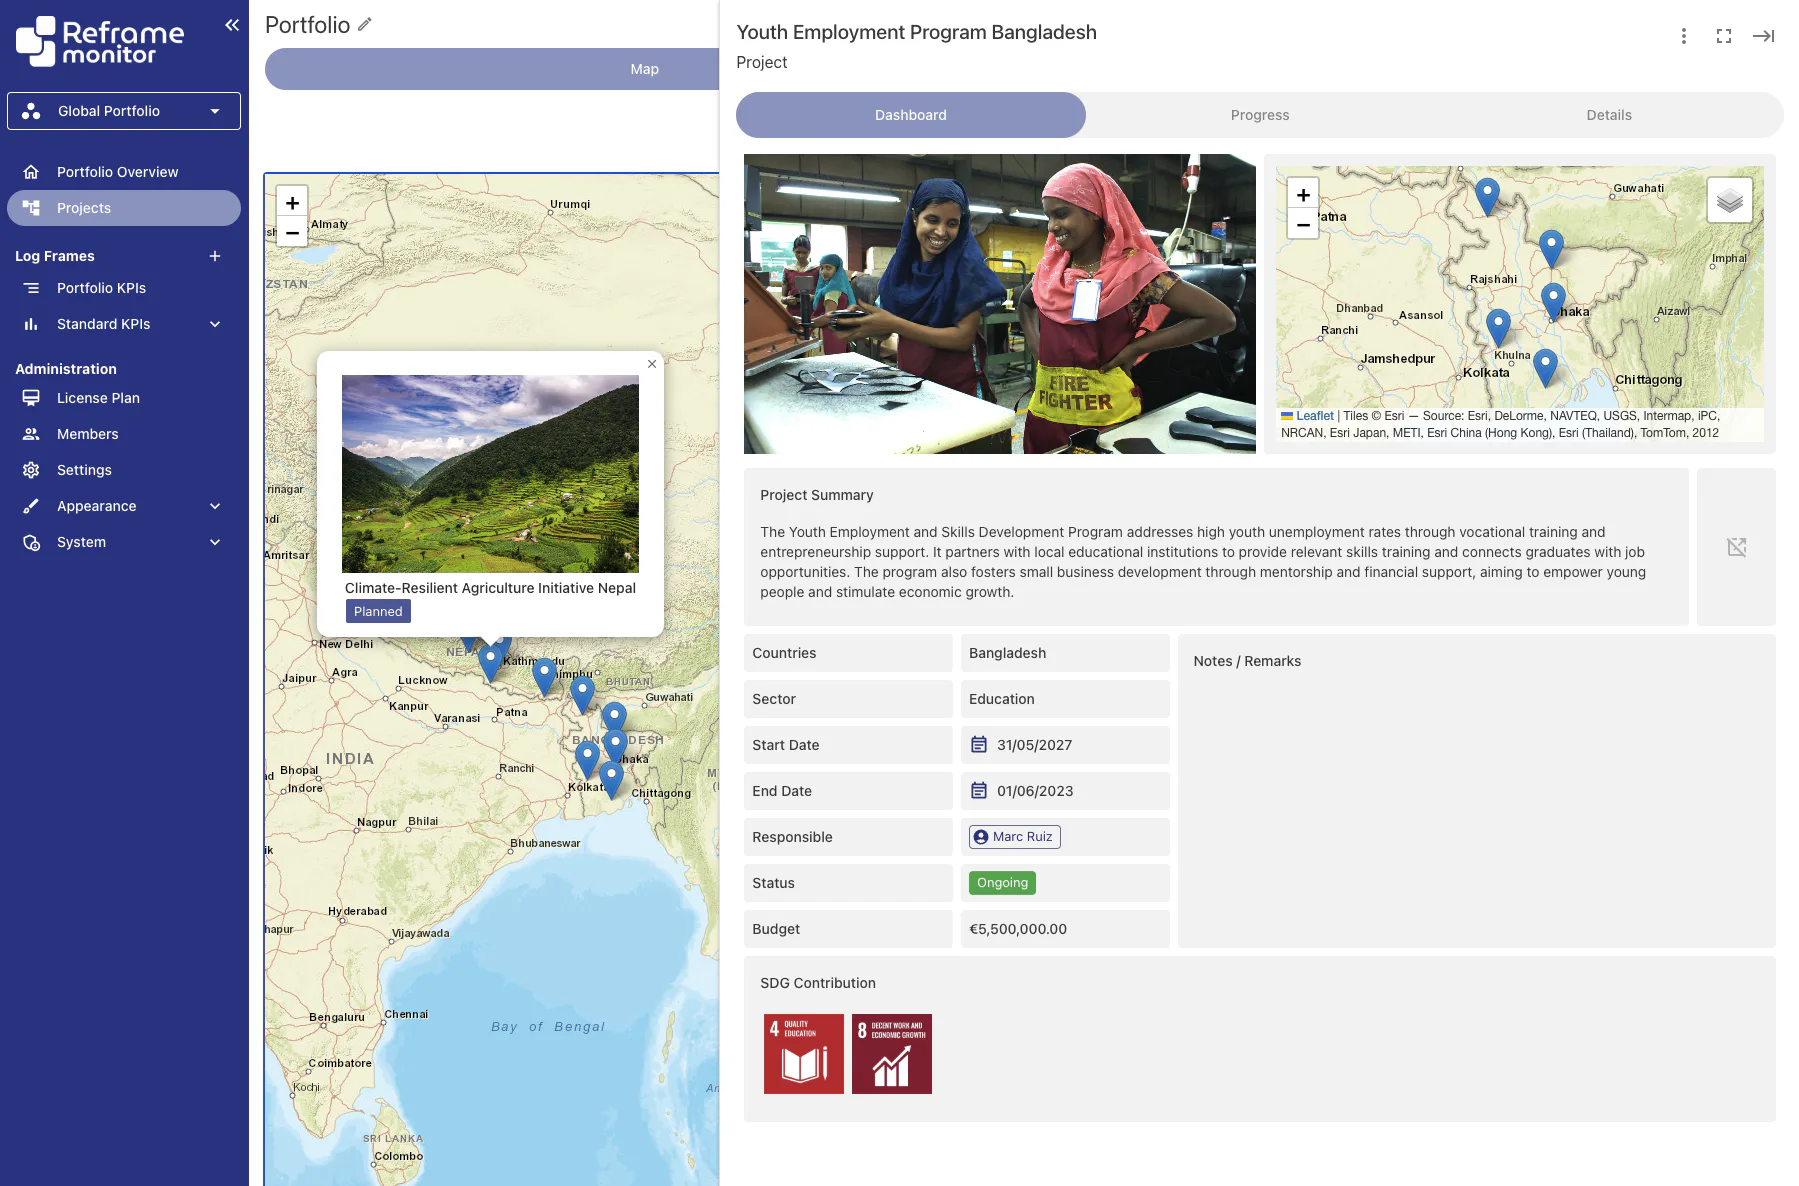Open Projects in the sidebar

pos(124,208)
